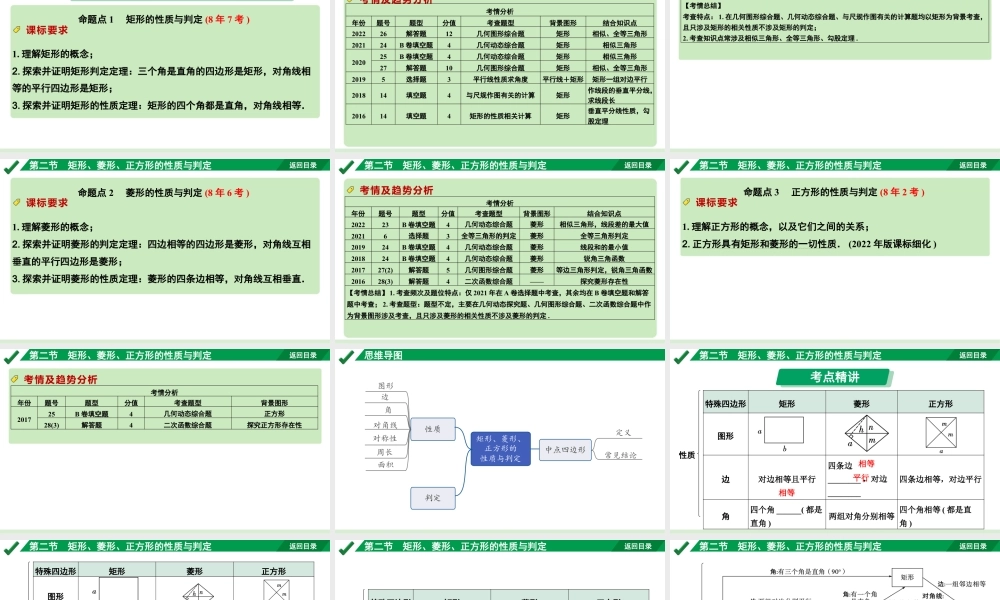
Task: Click the 定义 branch in the mind map
Action: [623, 432]
